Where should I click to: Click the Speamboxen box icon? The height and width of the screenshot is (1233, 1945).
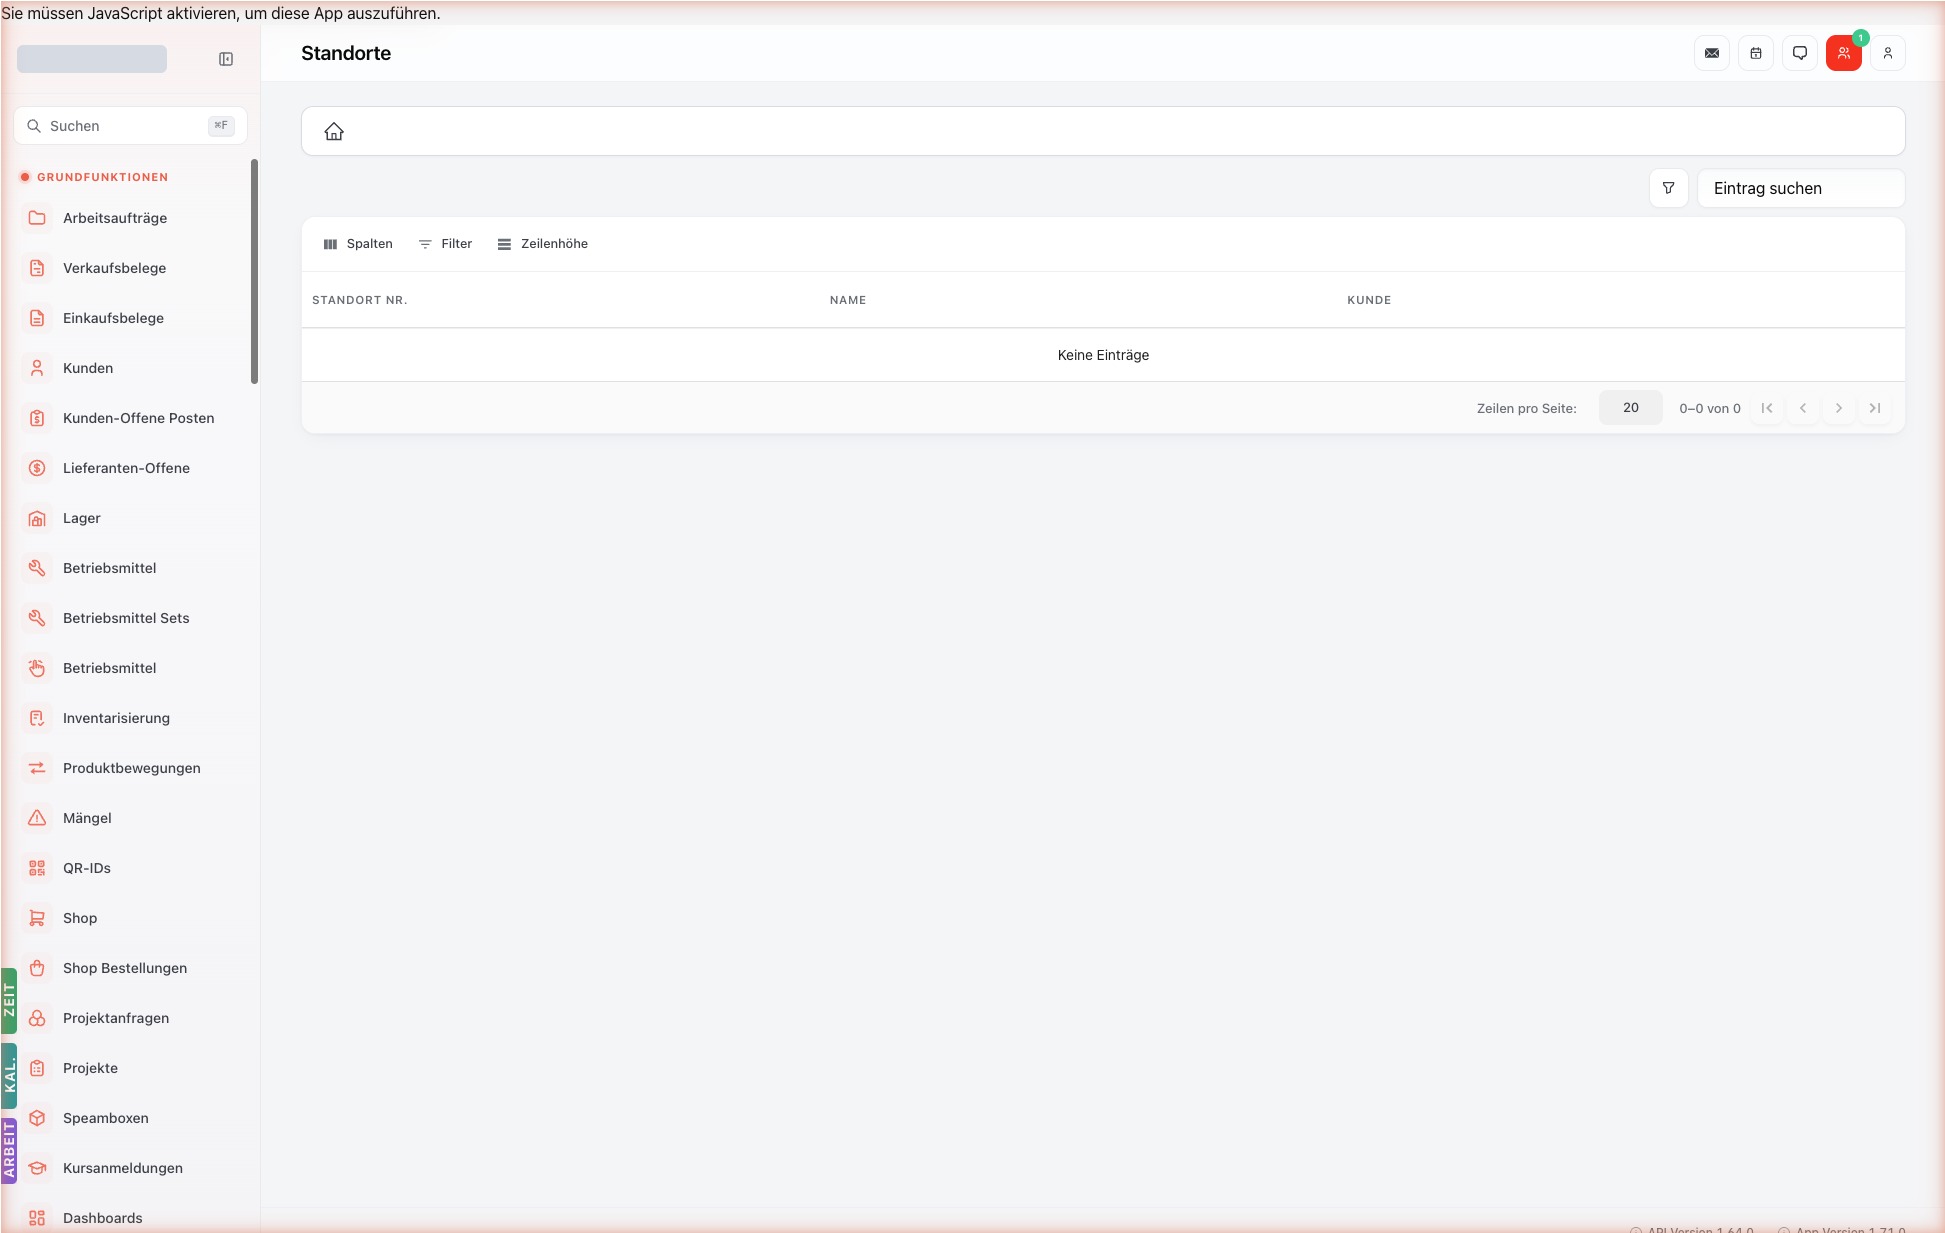37,1118
